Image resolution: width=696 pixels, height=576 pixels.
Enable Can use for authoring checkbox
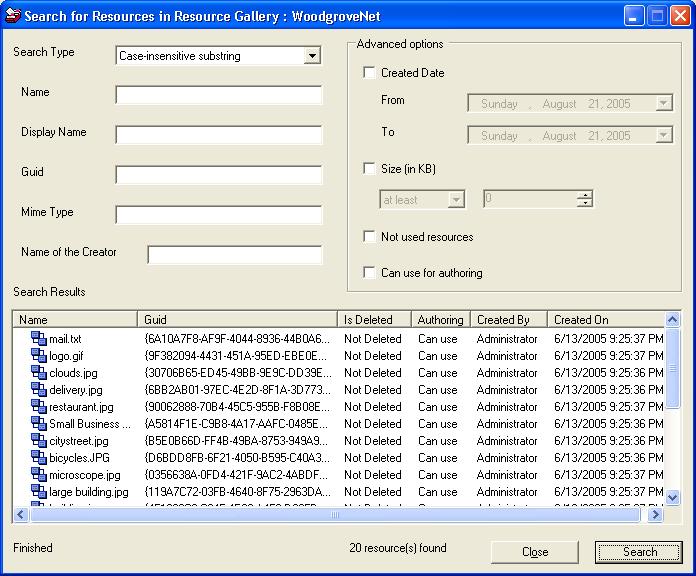coord(370,273)
